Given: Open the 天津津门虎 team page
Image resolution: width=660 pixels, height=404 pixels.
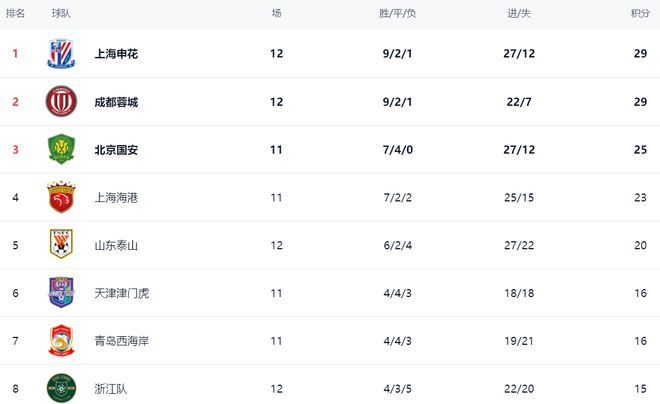Looking at the screenshot, I should coord(122,293).
